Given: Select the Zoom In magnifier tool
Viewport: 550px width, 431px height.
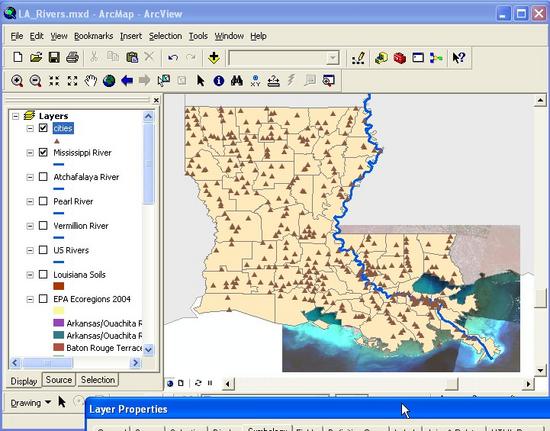Looking at the screenshot, I should click(x=17, y=81).
